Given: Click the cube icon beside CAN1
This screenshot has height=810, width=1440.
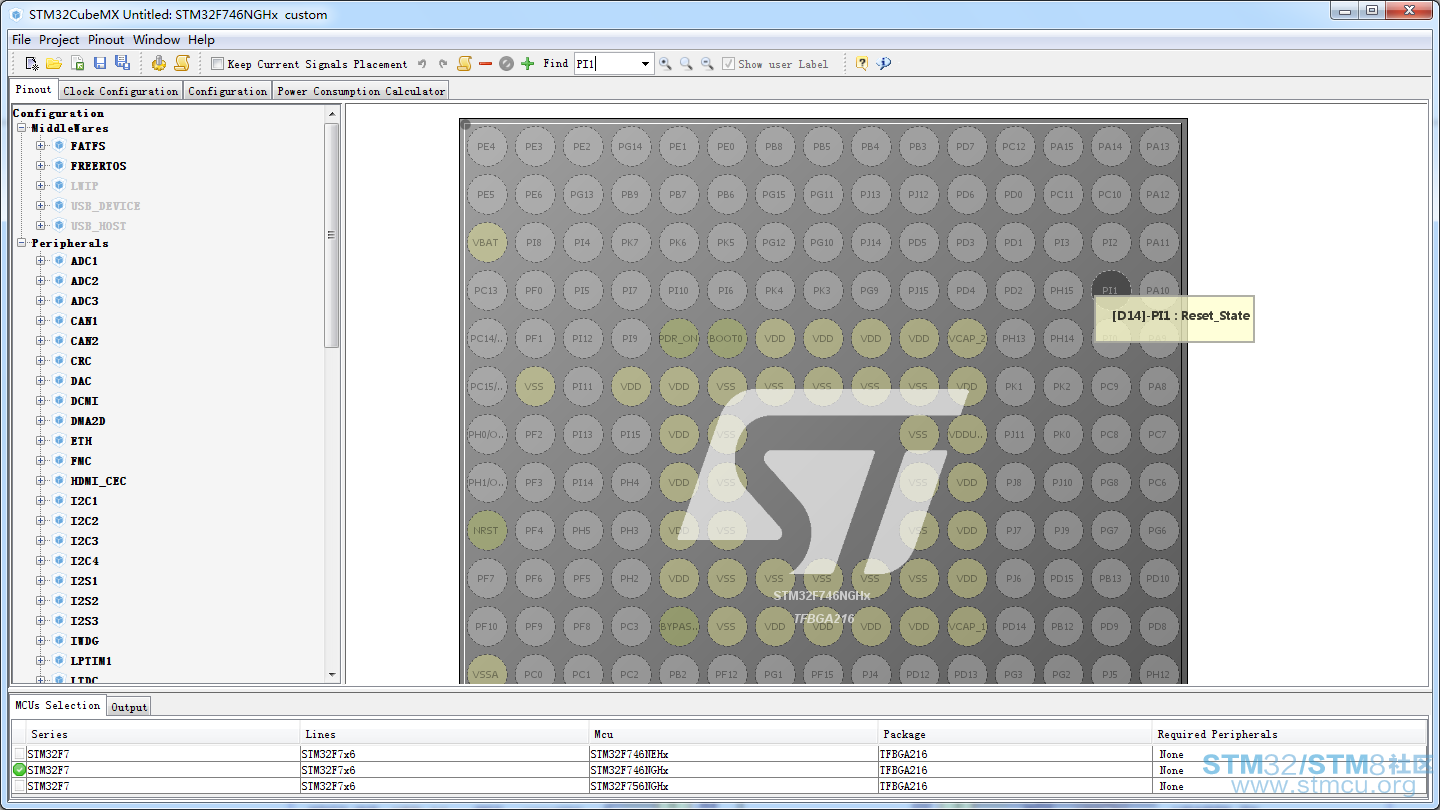Looking at the screenshot, I should pyautogui.click(x=59, y=321).
